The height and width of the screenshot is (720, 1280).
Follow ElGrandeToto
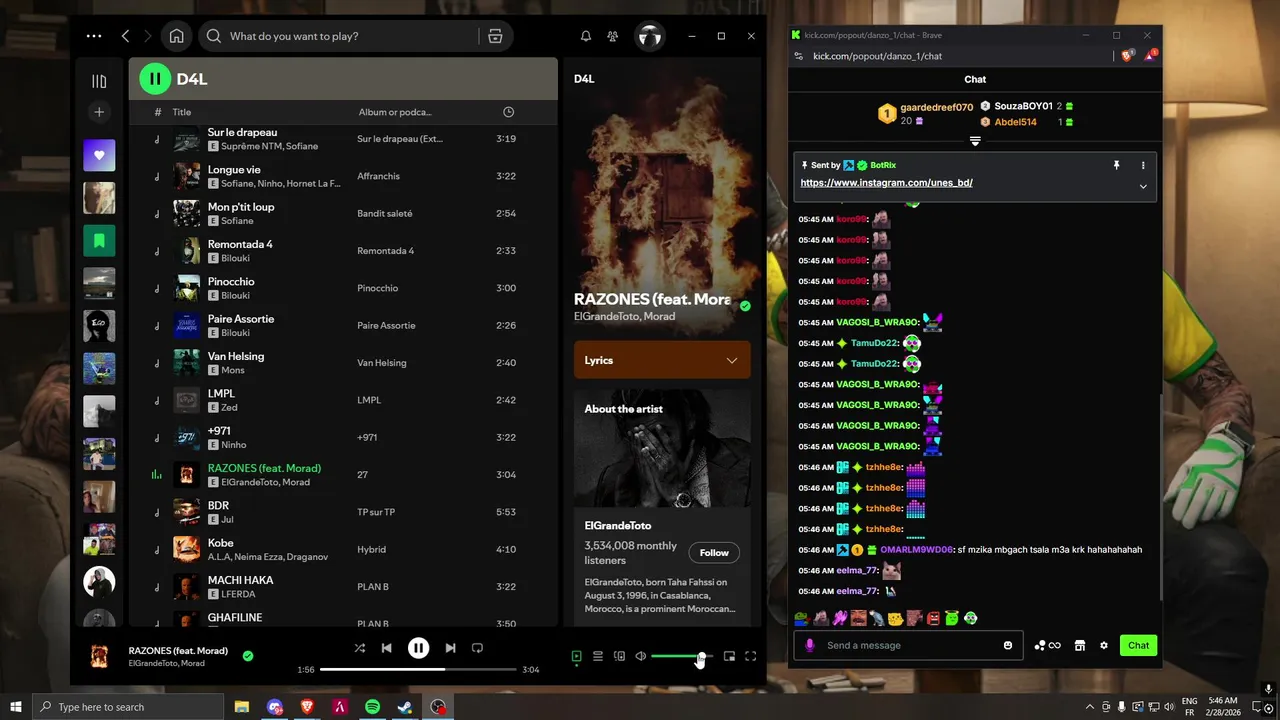click(x=714, y=552)
